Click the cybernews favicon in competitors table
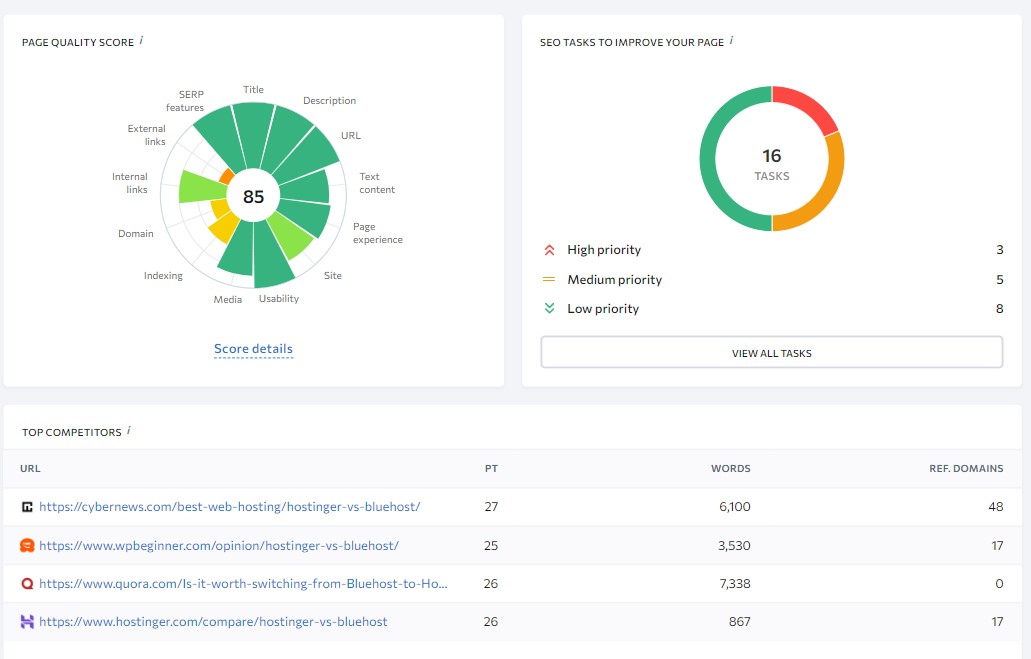 [x=27, y=507]
